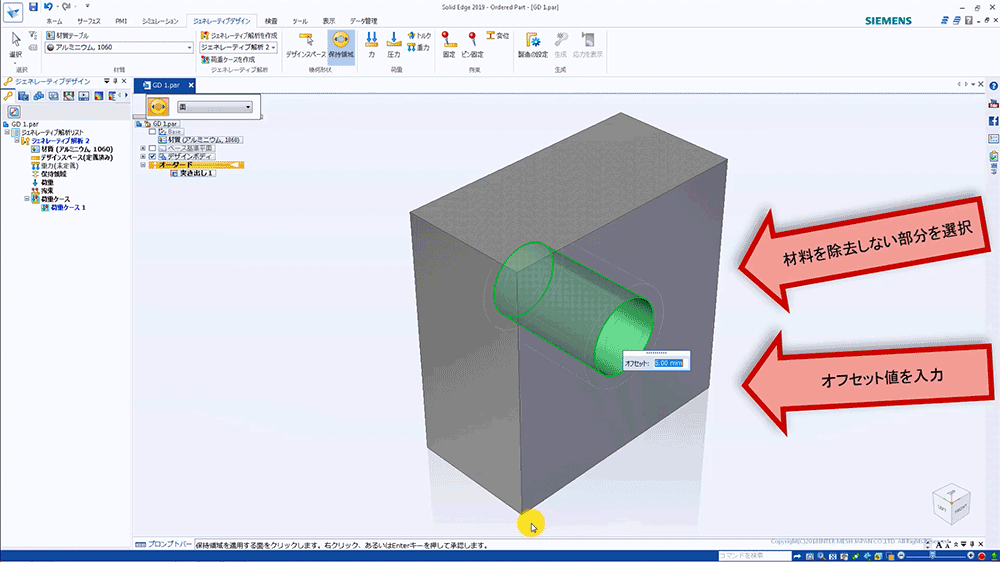
Task: Select the 選択 (Select) arrow tool
Action: click(x=15, y=45)
